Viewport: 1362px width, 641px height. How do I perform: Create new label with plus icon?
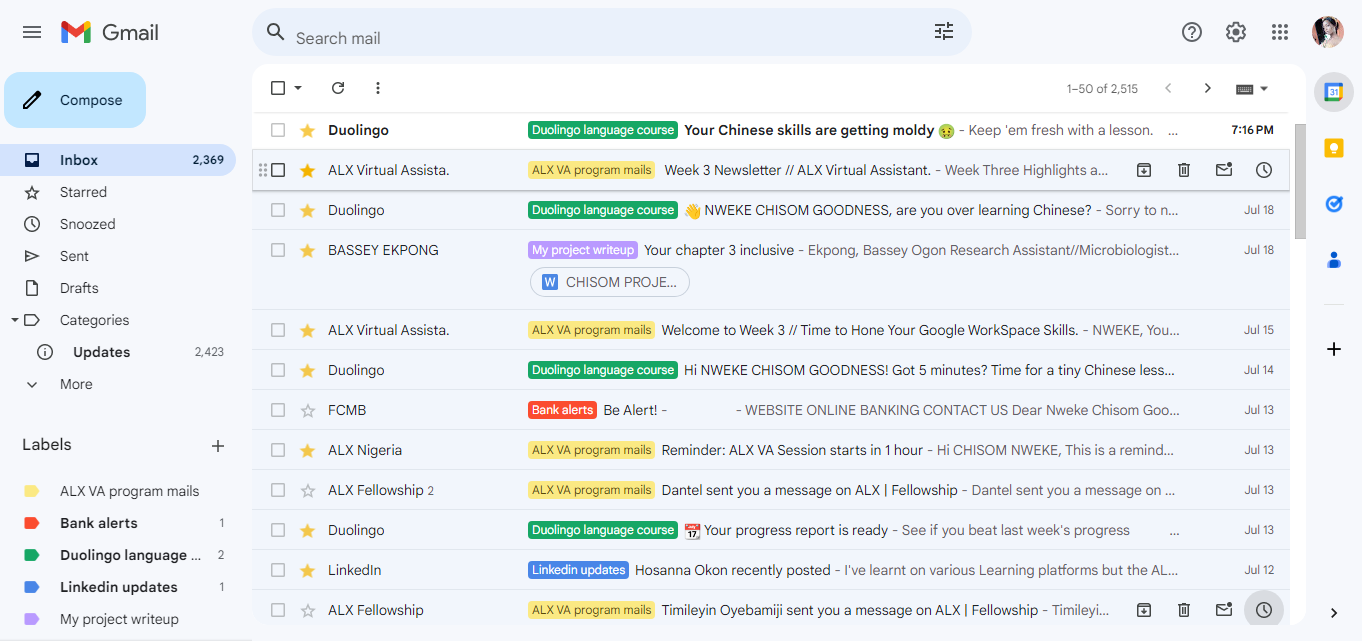[x=218, y=446]
